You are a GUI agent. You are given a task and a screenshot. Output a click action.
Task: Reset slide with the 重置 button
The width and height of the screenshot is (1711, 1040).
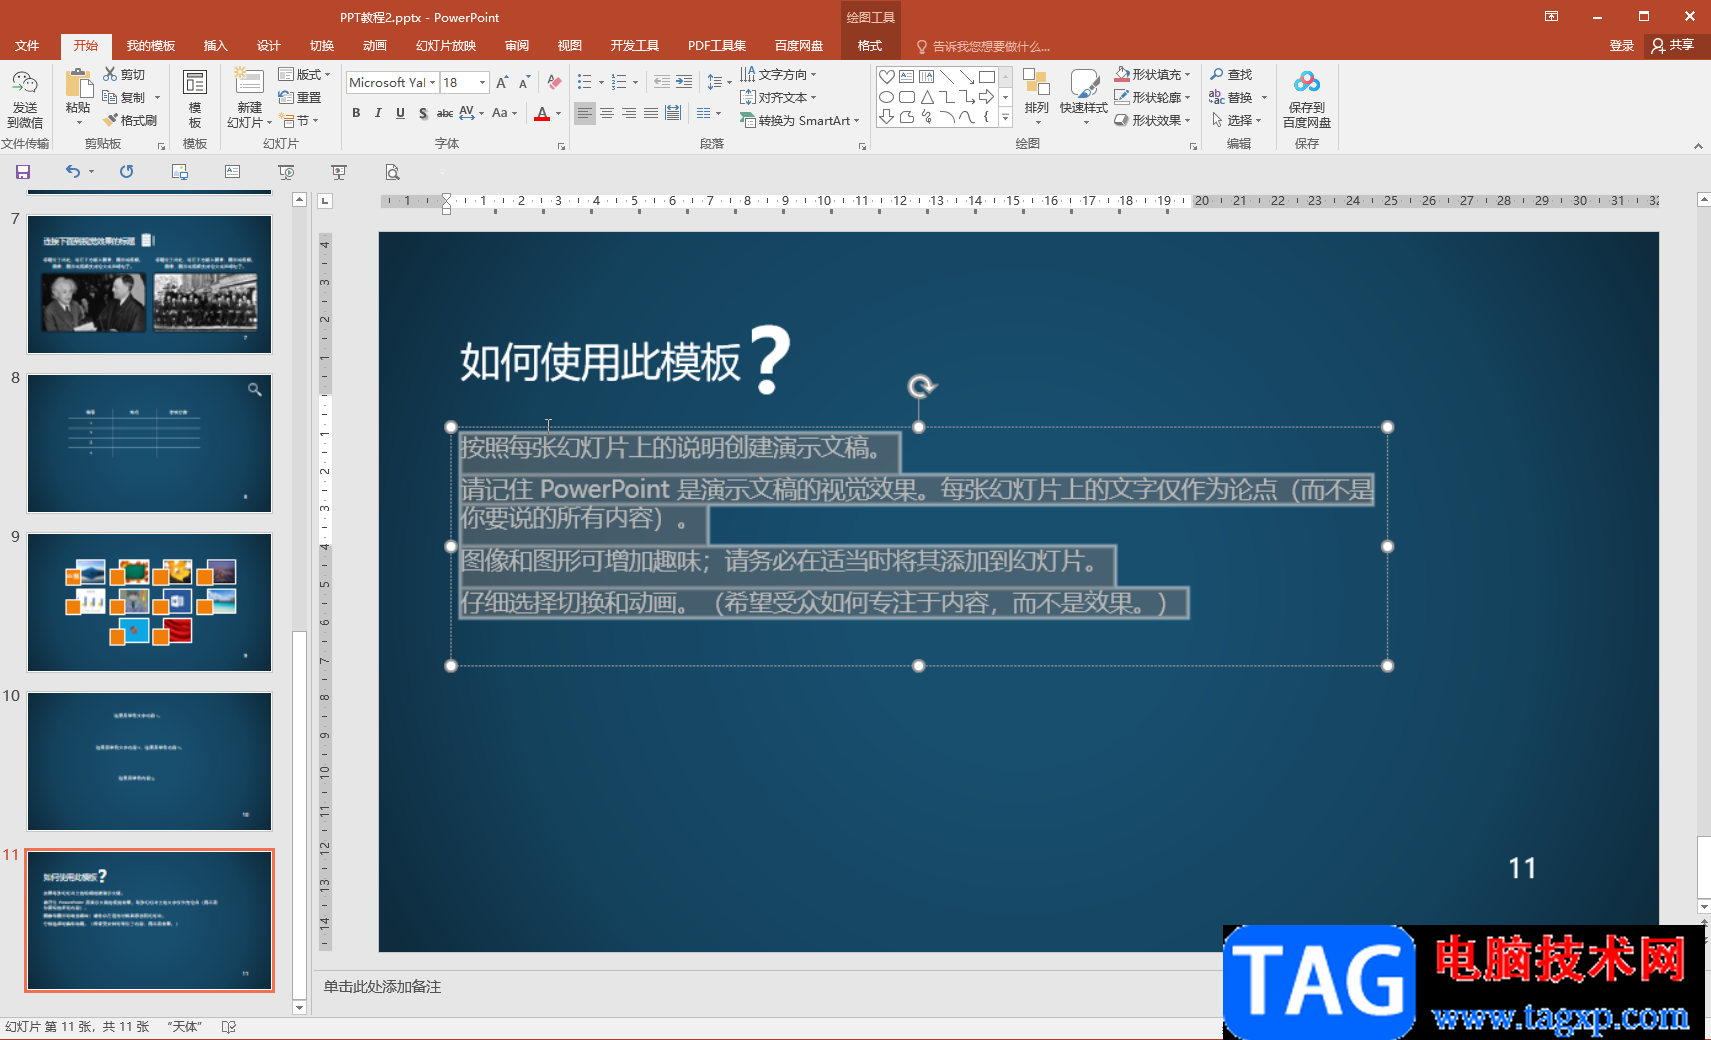(x=300, y=97)
